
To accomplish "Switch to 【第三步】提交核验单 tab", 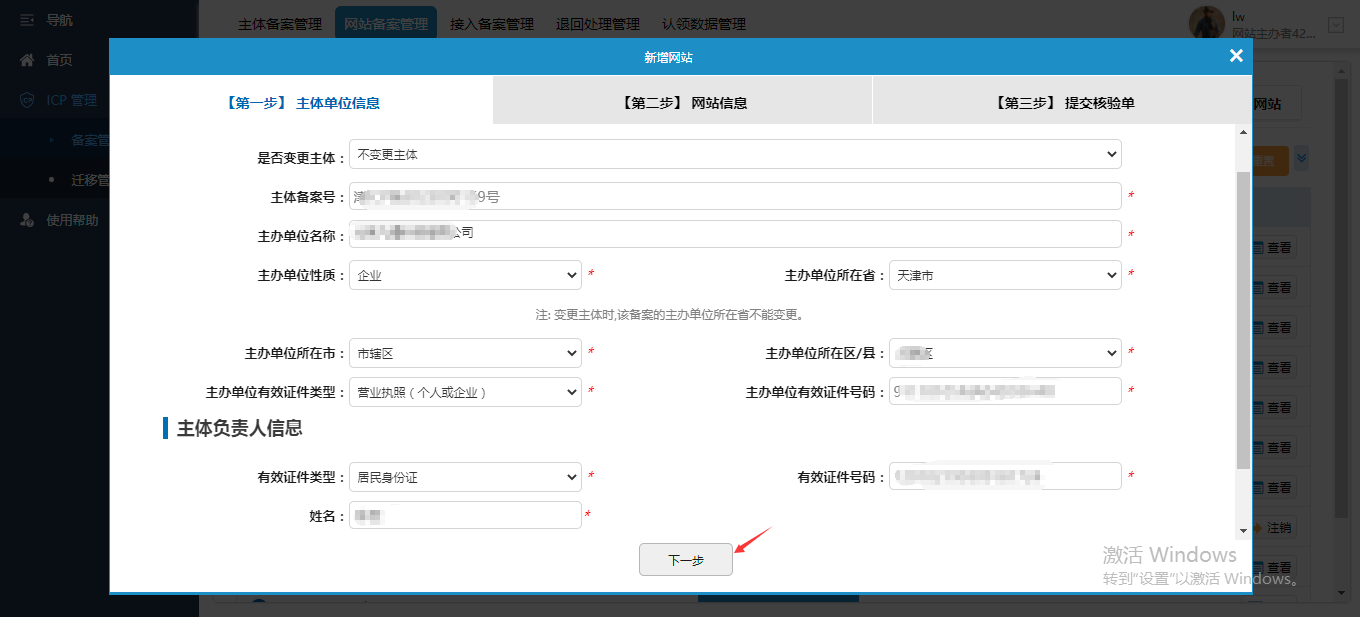I will click(1064, 103).
